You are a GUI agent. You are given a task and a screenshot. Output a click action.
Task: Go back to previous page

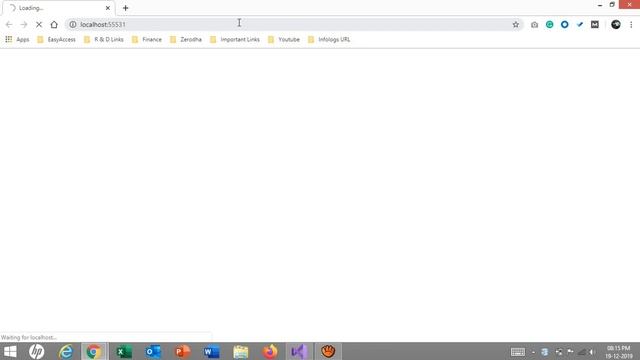pyautogui.click(x=9, y=24)
